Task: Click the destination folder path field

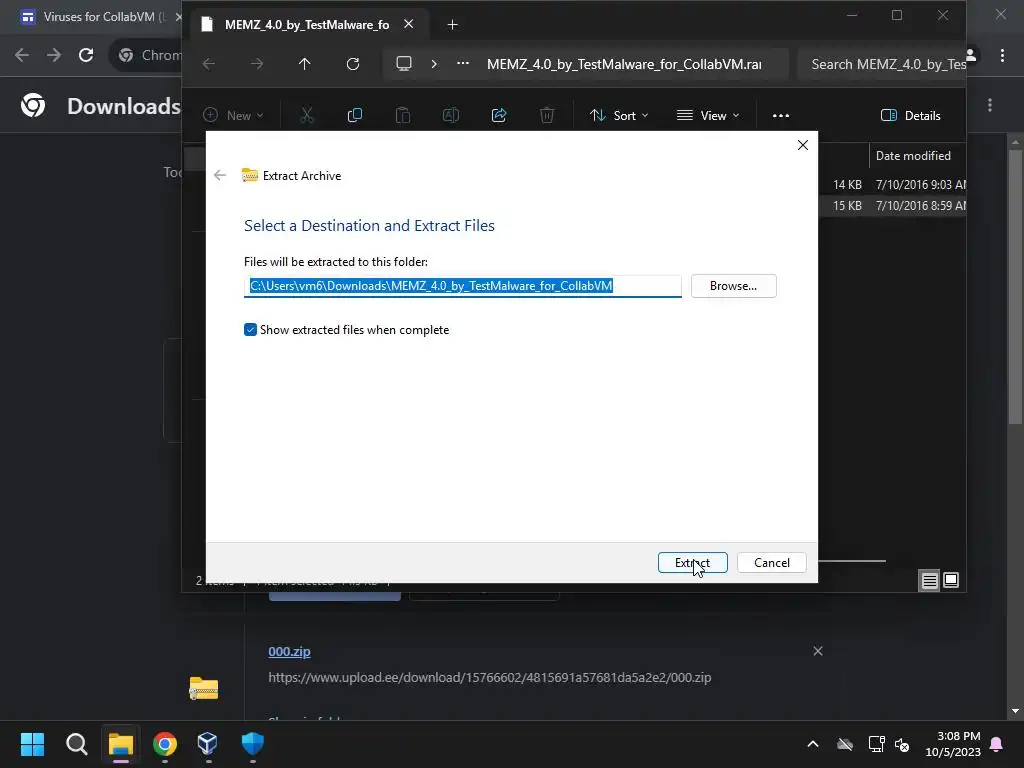Action: click(462, 286)
